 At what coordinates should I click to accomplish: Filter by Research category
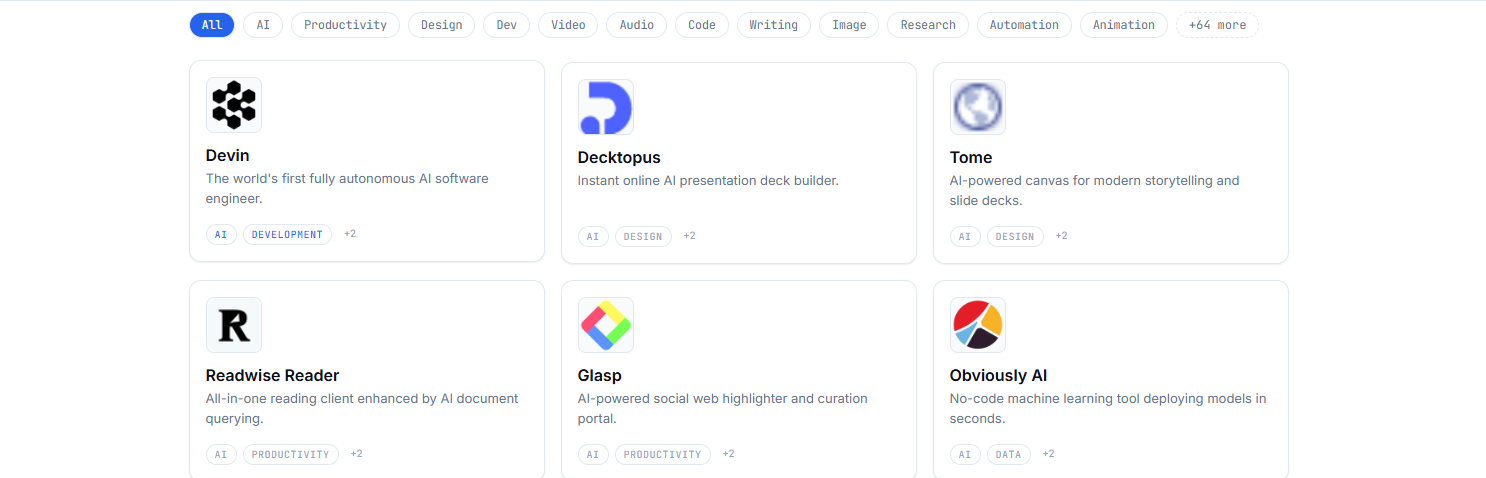click(x=928, y=25)
